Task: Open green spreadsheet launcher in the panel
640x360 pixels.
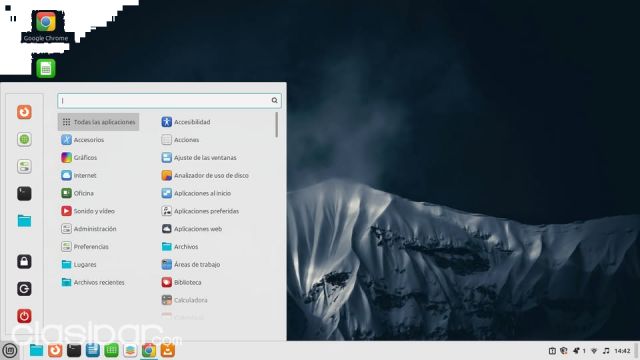Action: (111, 350)
